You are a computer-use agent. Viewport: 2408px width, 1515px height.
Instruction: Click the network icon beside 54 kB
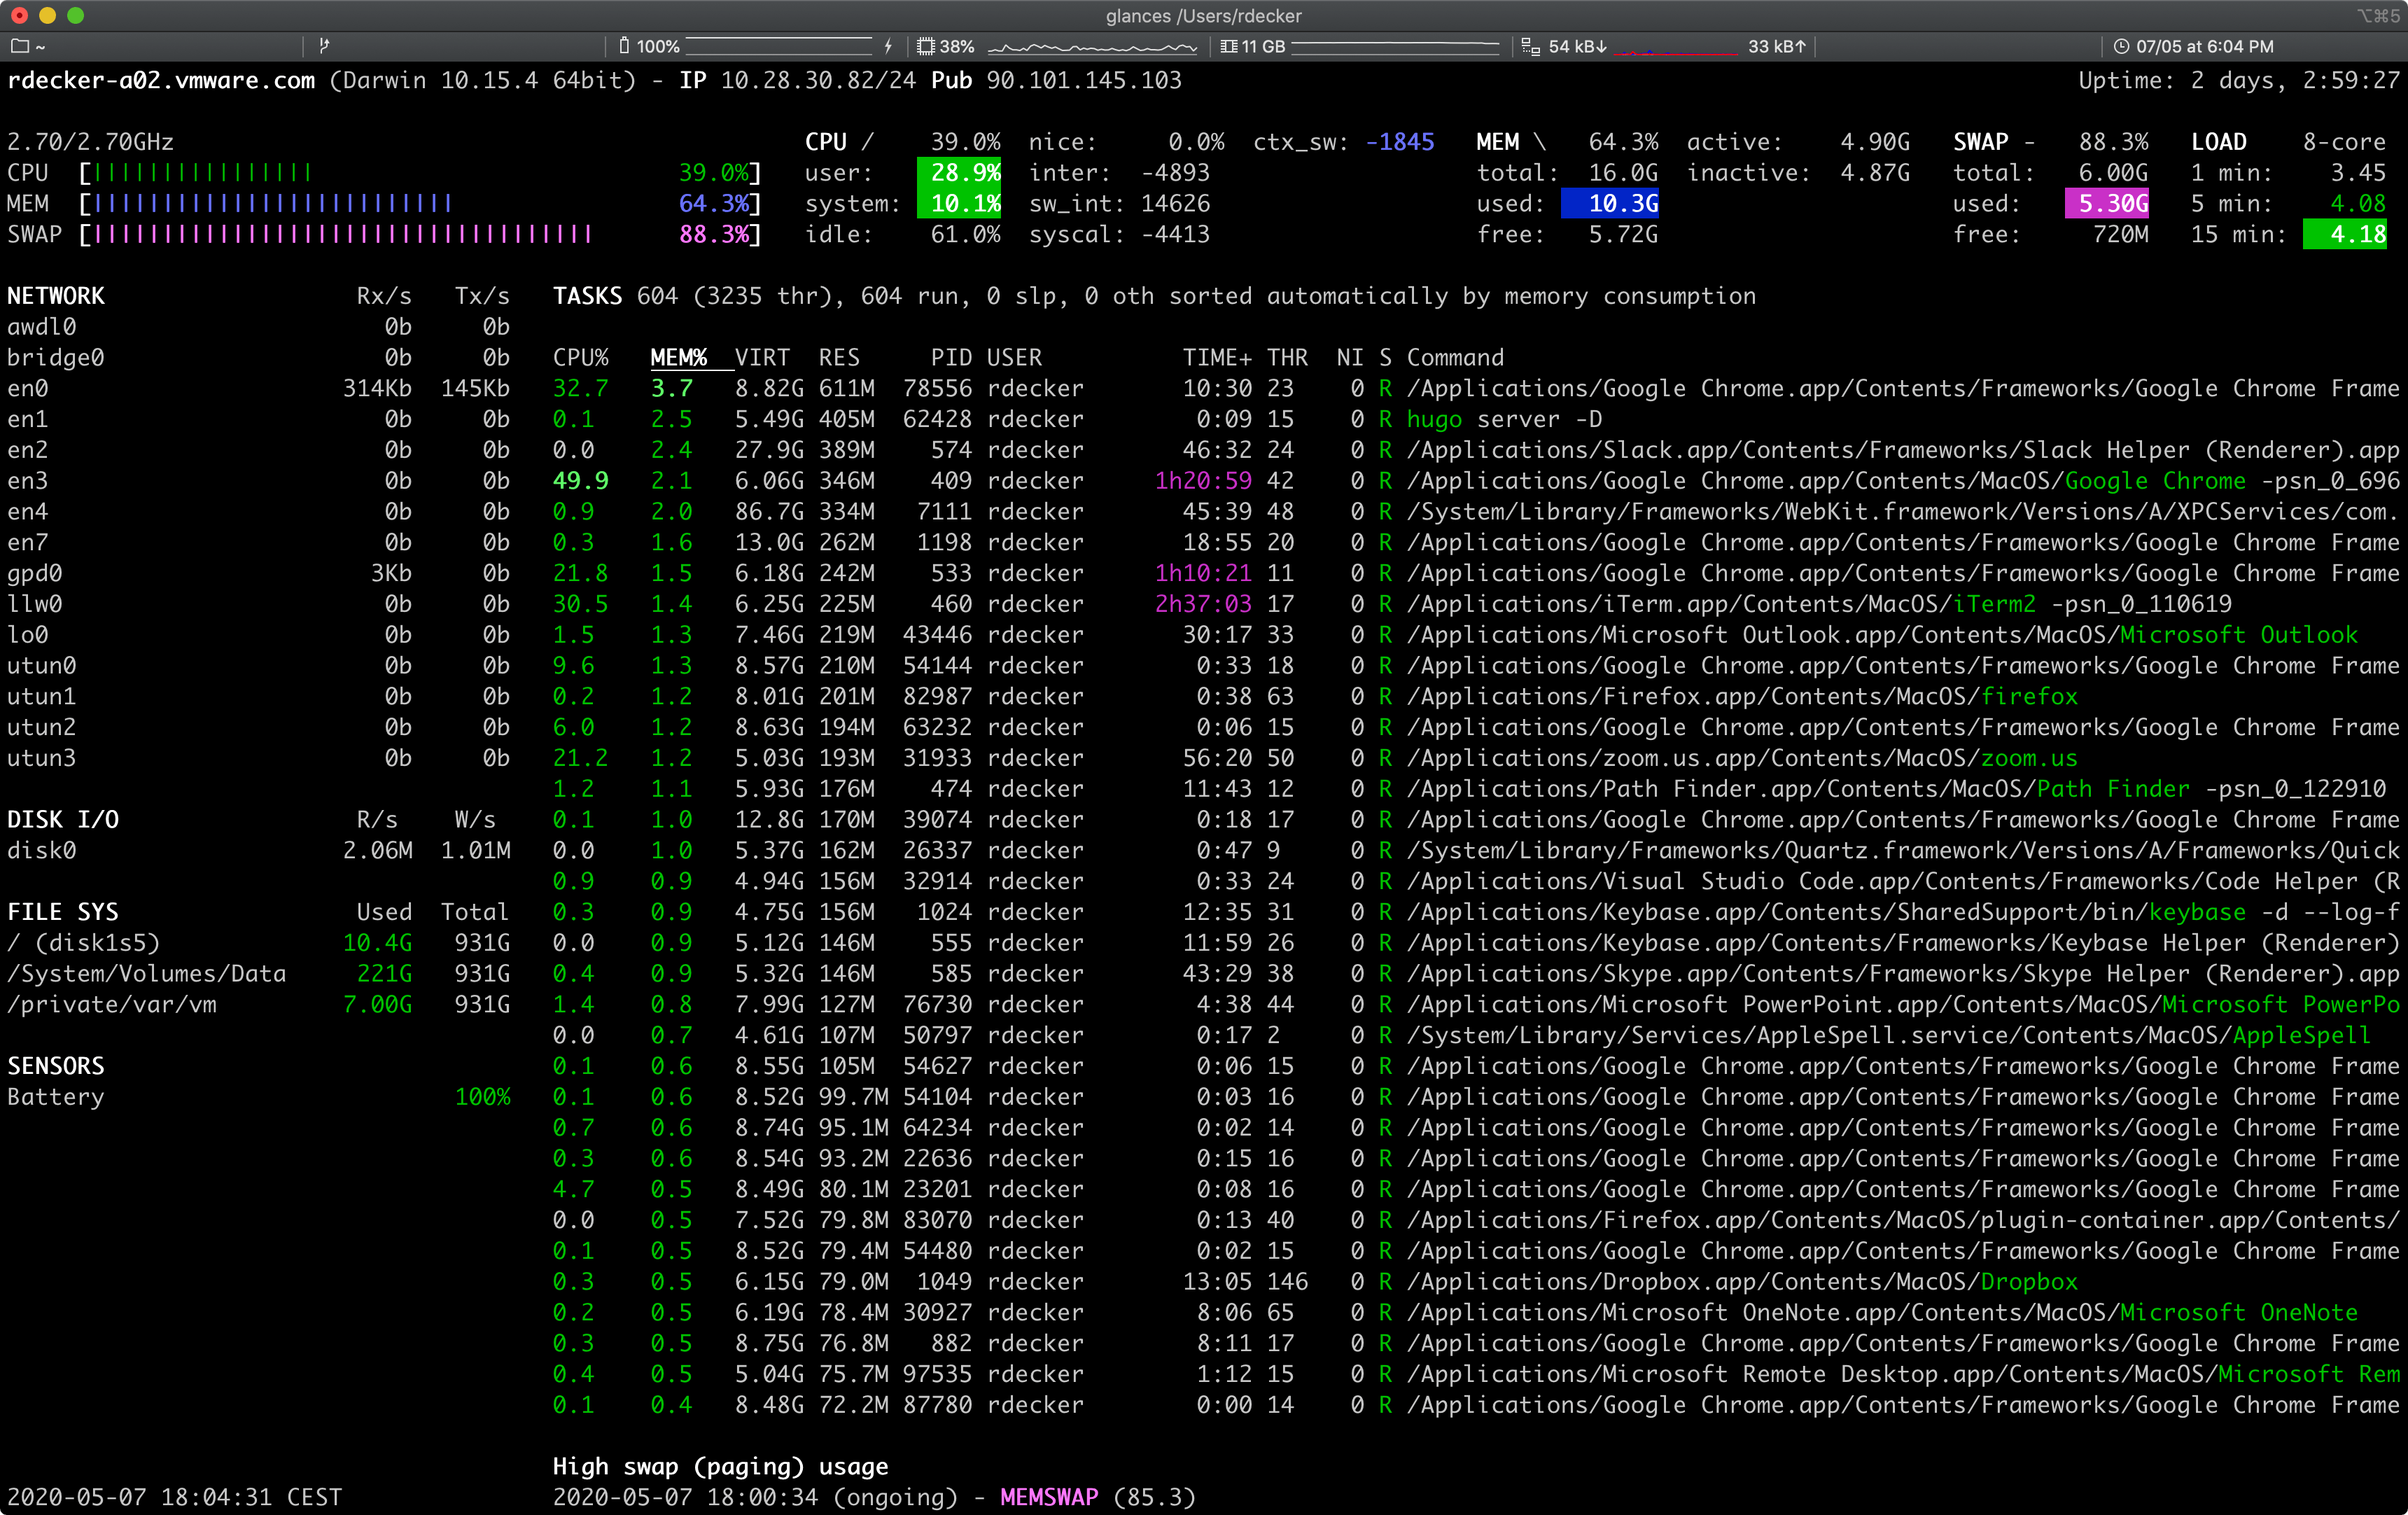pos(1530,46)
